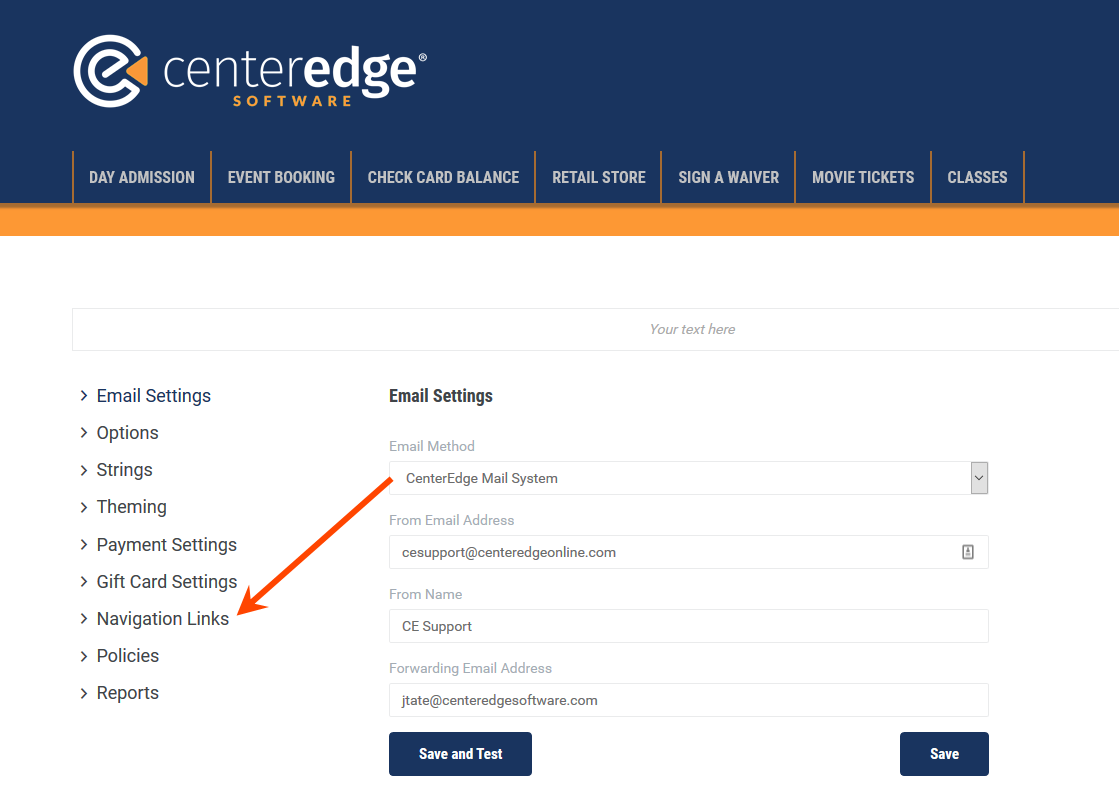Open the Email Method dropdown

point(689,478)
